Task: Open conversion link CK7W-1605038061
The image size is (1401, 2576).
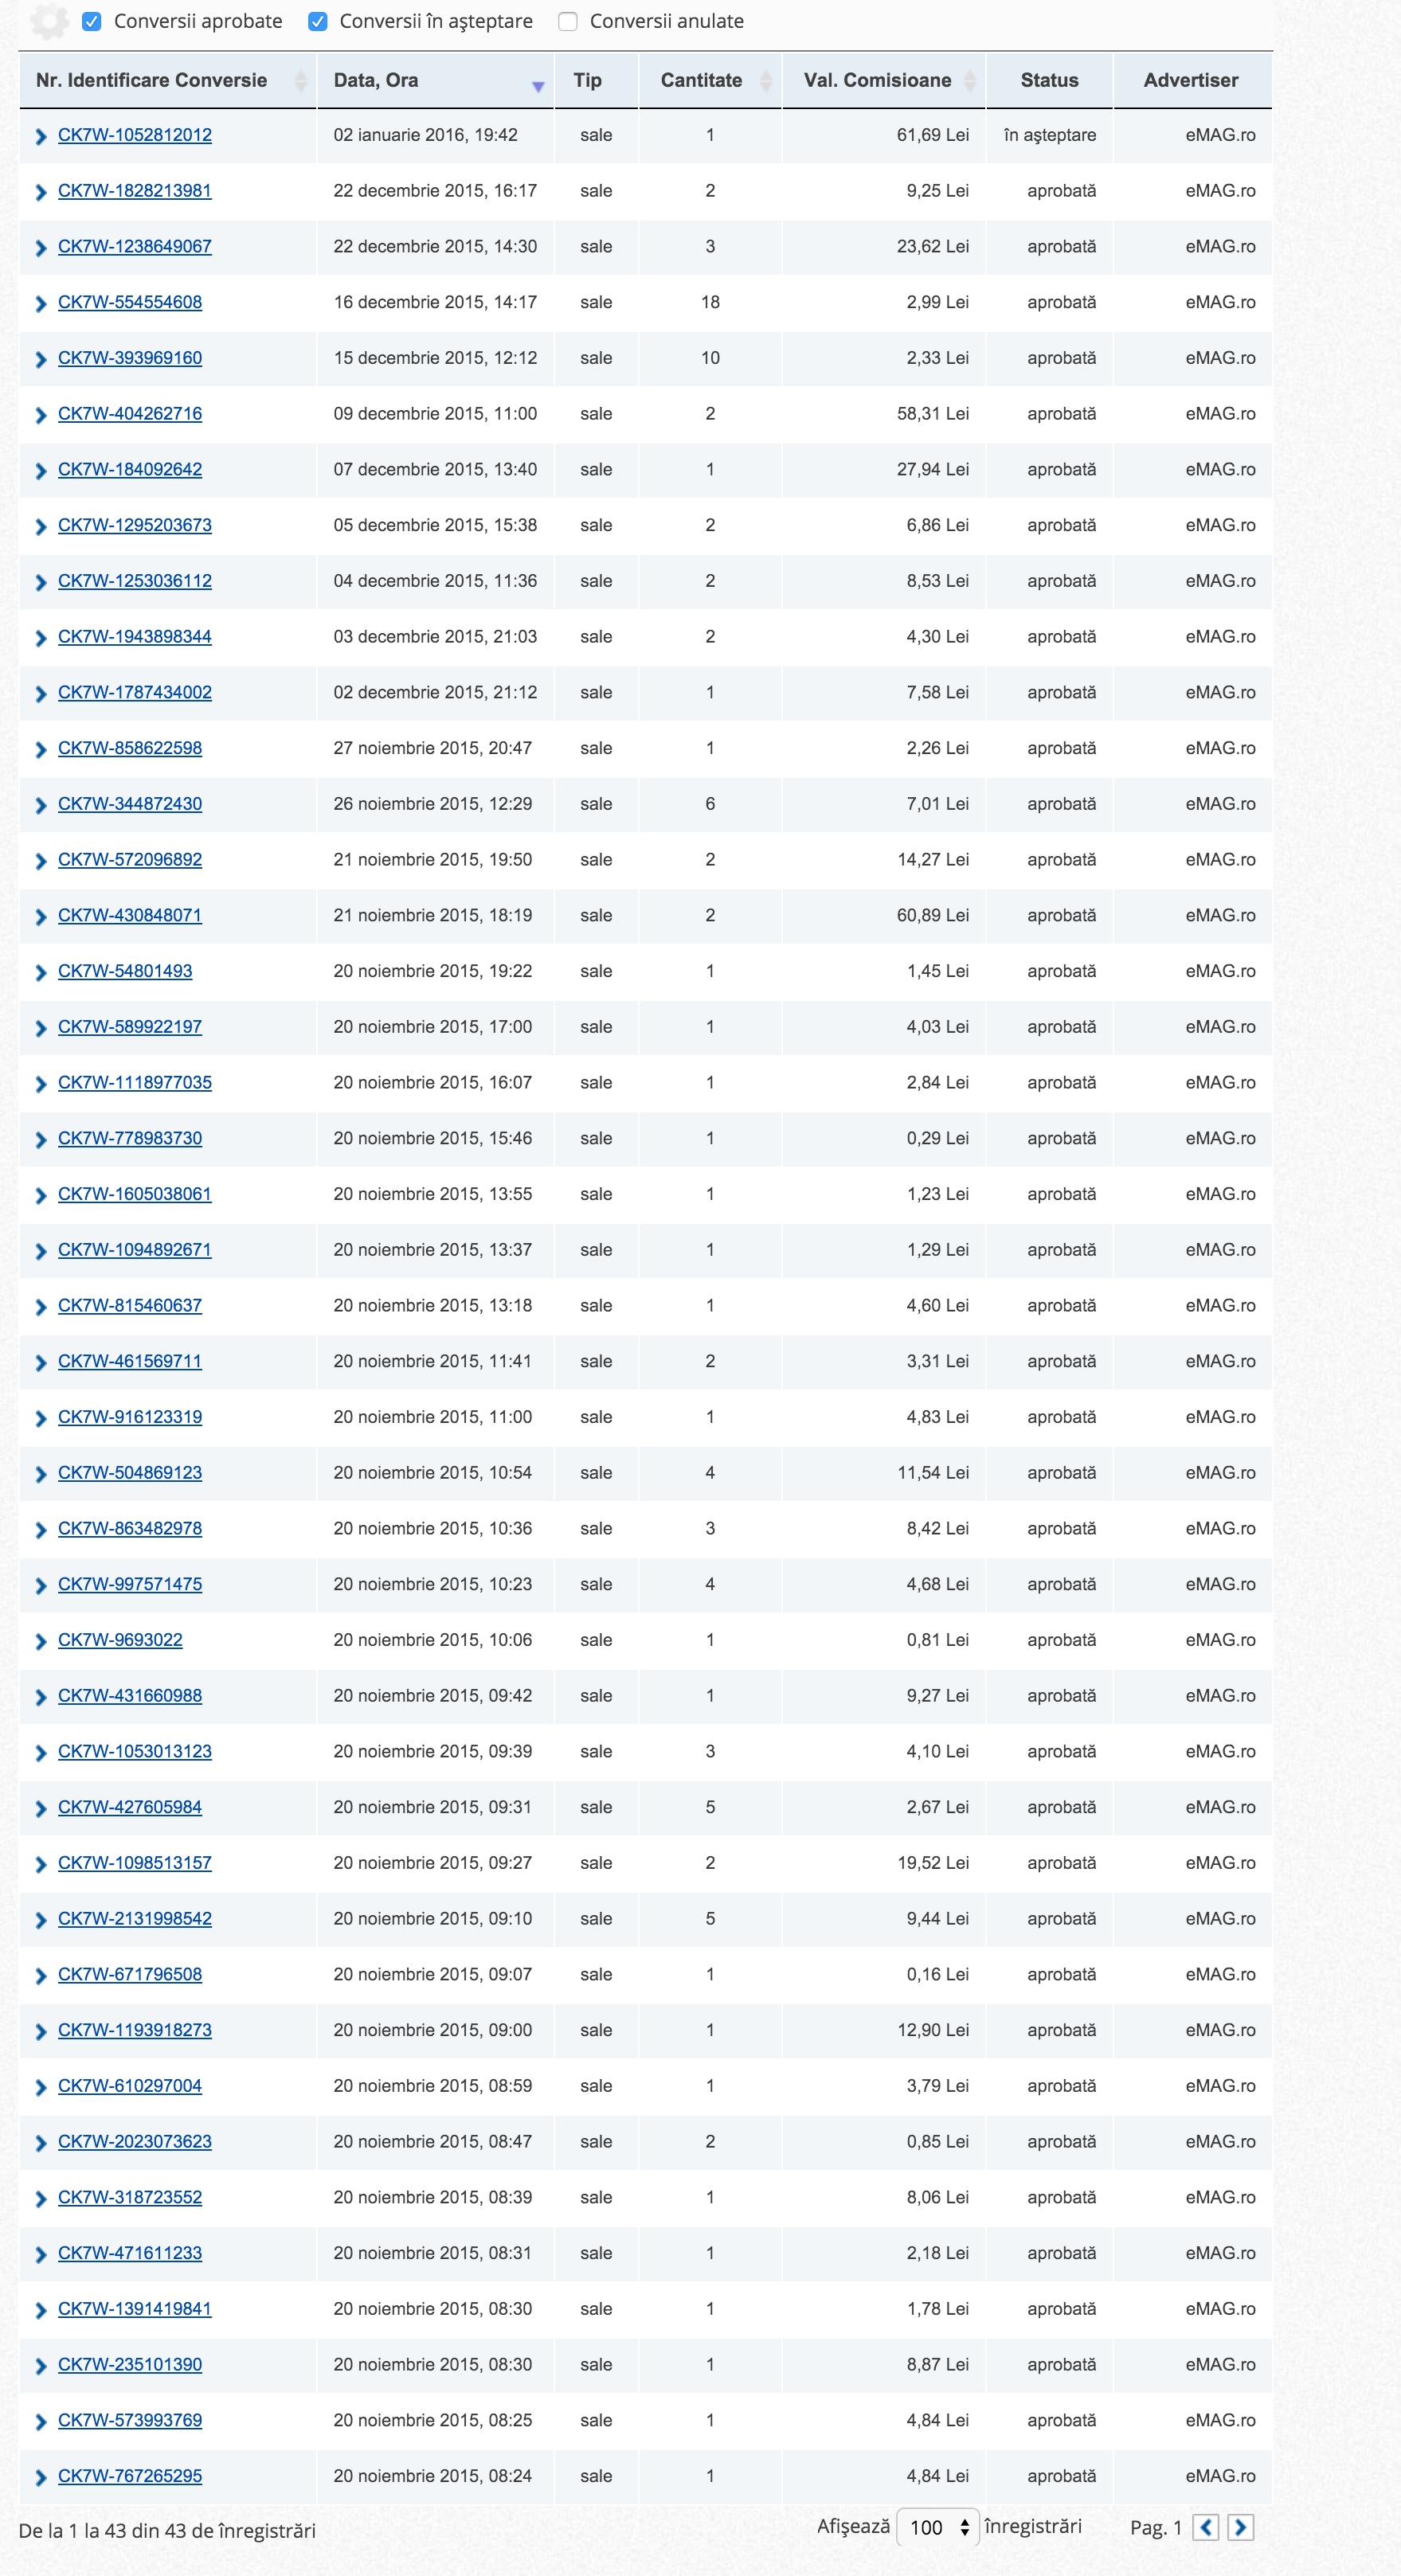Action: pyautogui.click(x=135, y=1194)
